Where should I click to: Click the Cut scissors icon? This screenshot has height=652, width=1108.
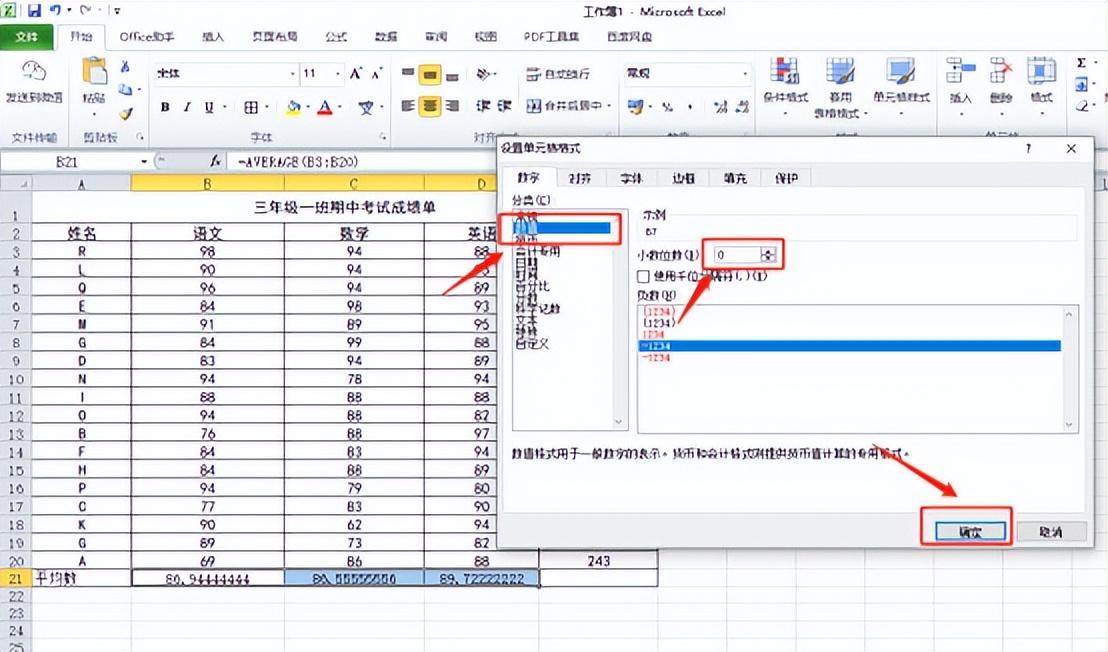(x=125, y=66)
